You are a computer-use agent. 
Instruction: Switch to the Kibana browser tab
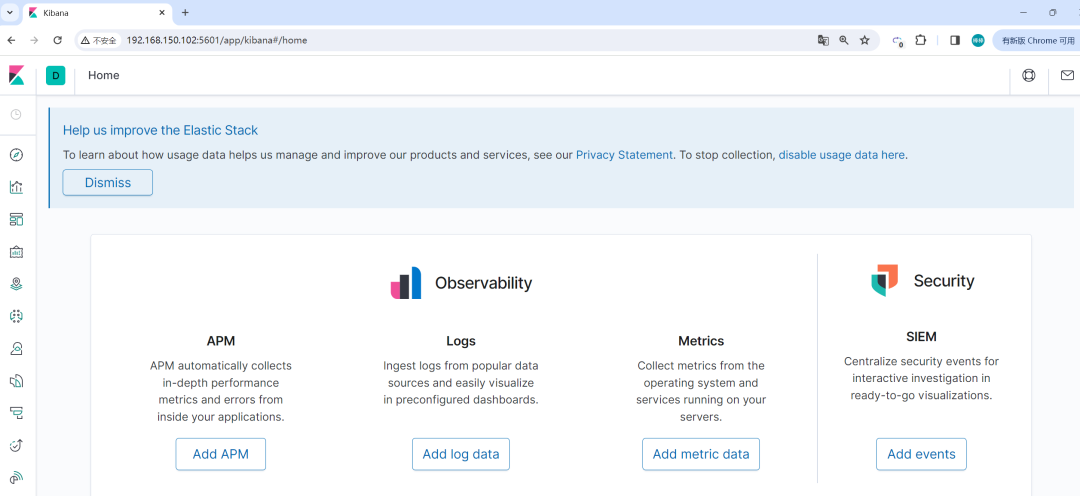pos(90,13)
